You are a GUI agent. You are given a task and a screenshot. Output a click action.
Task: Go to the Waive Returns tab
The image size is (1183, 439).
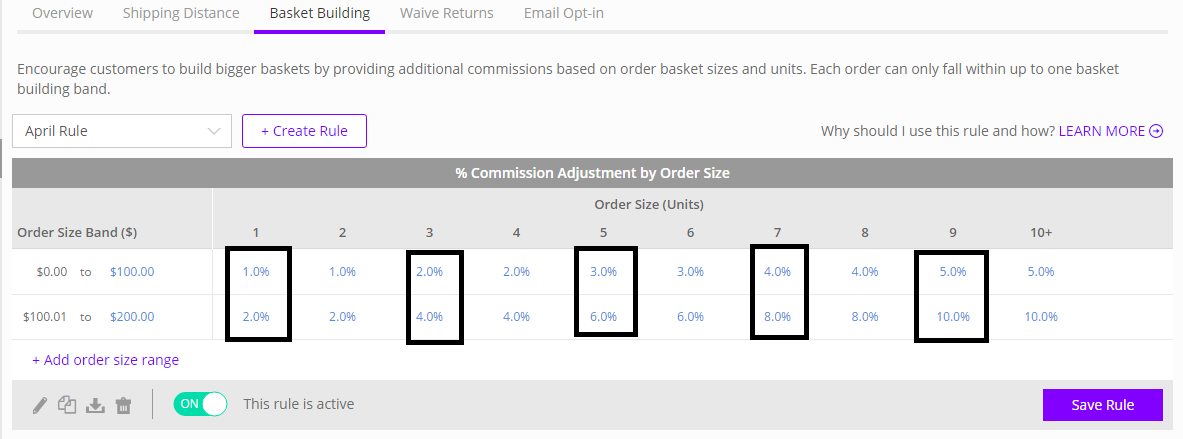pyautogui.click(x=447, y=13)
